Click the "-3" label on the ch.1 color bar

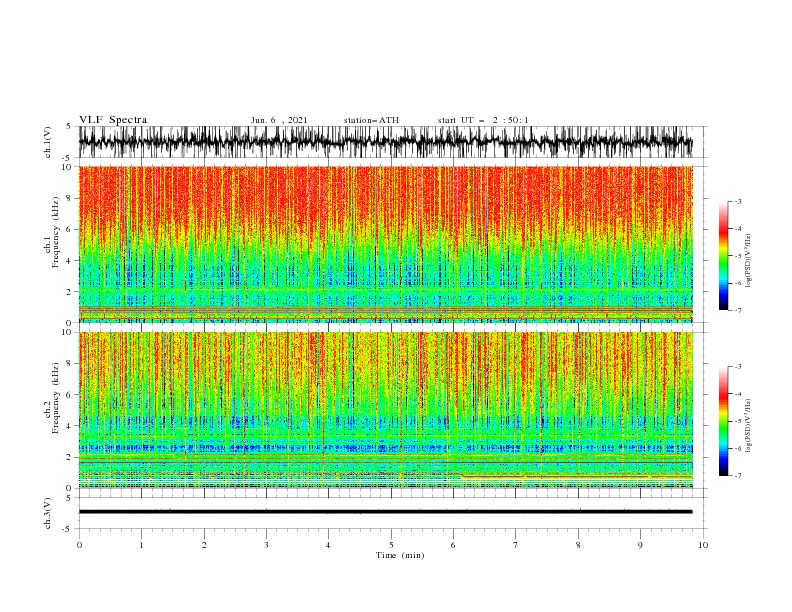(737, 201)
